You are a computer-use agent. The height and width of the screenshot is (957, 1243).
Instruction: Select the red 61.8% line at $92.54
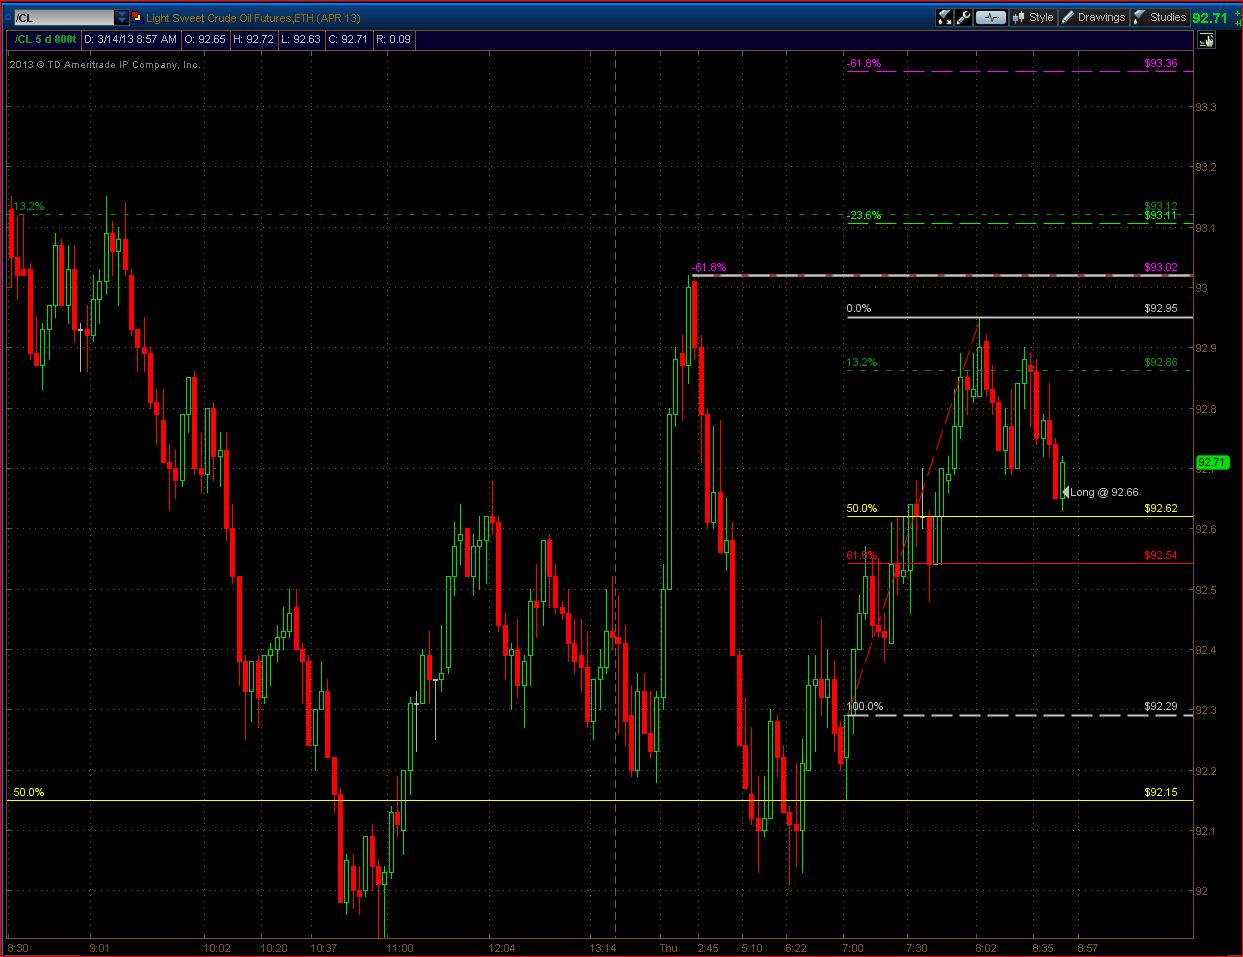(x=1019, y=563)
